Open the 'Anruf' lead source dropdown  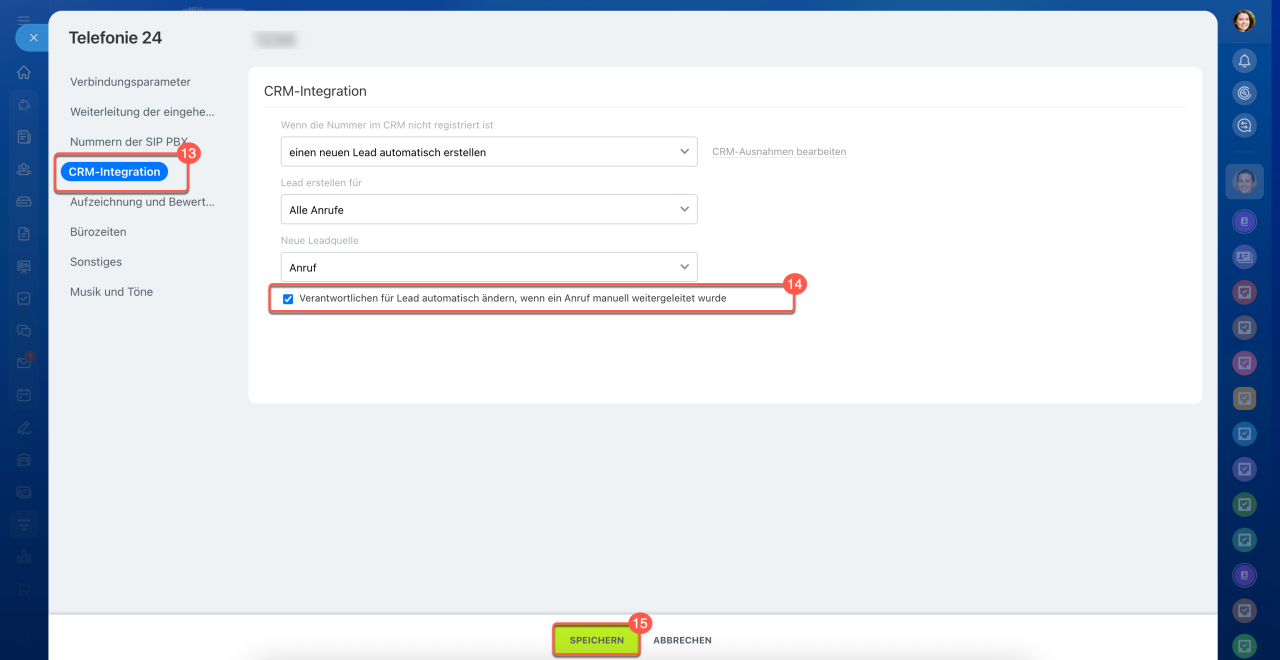(x=489, y=268)
